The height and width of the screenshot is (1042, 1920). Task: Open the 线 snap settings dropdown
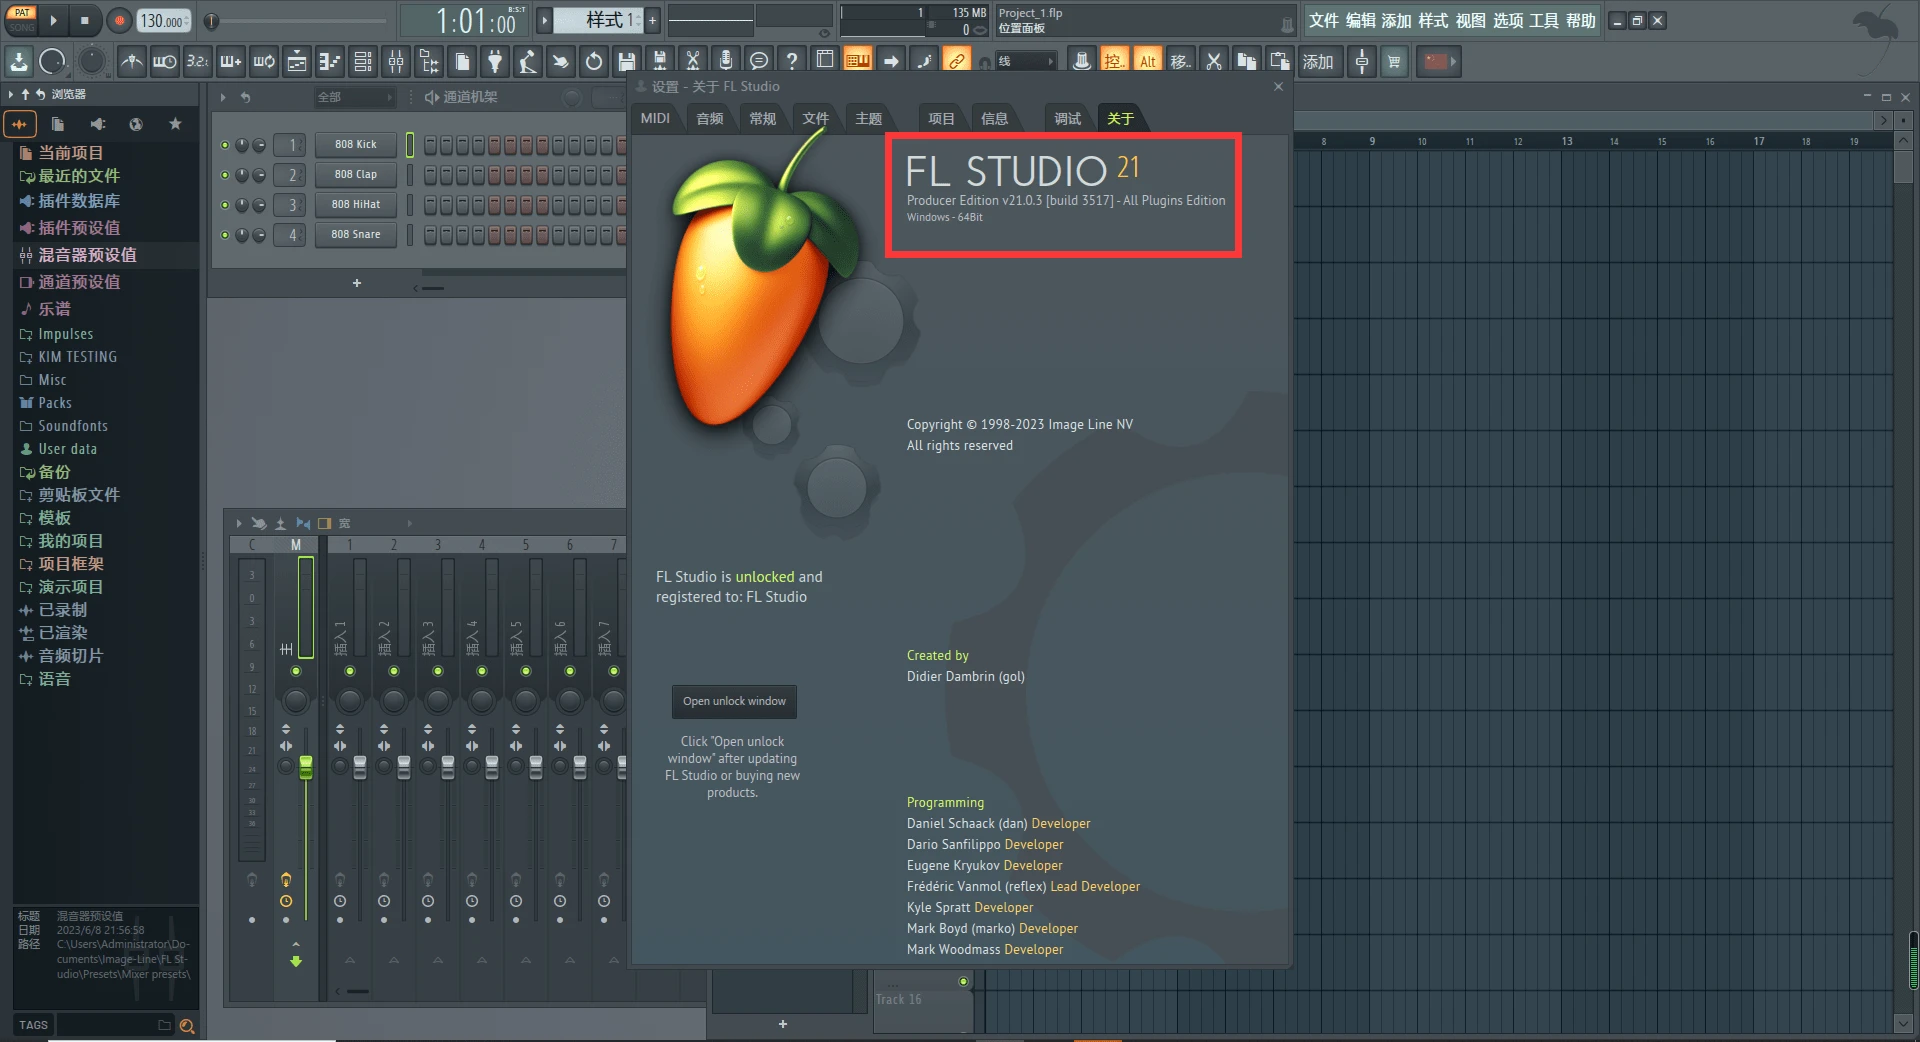1025,60
